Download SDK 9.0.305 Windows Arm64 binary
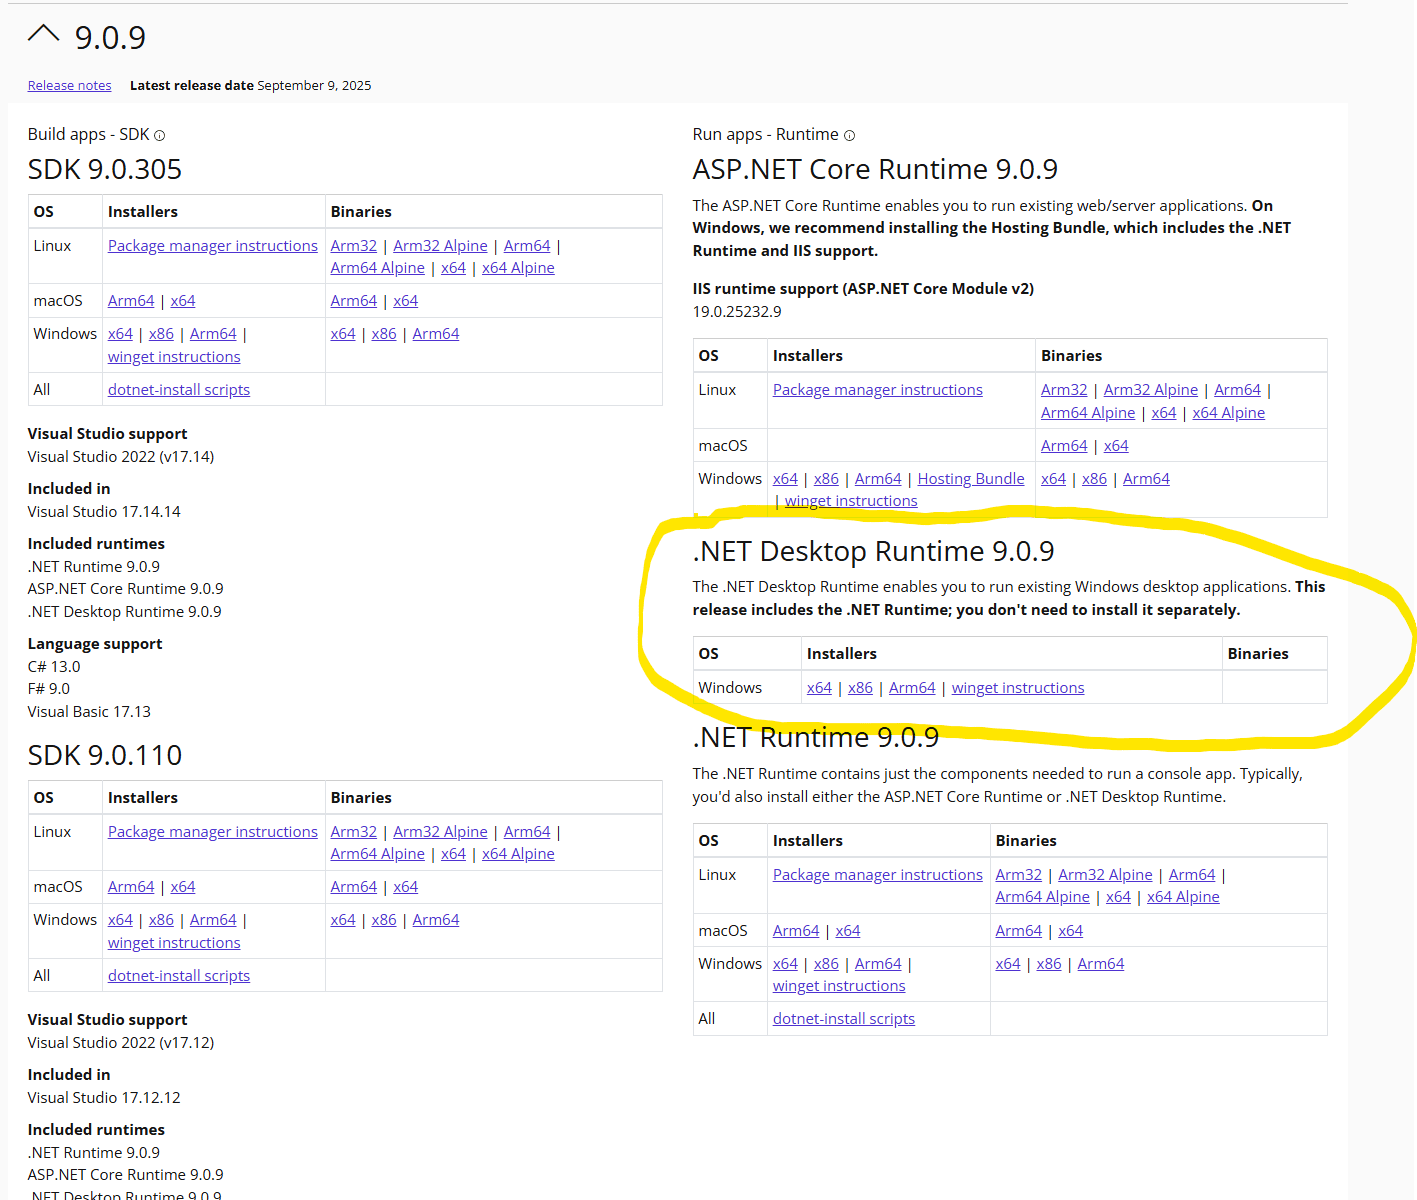This screenshot has height=1200, width=1417. tap(436, 334)
